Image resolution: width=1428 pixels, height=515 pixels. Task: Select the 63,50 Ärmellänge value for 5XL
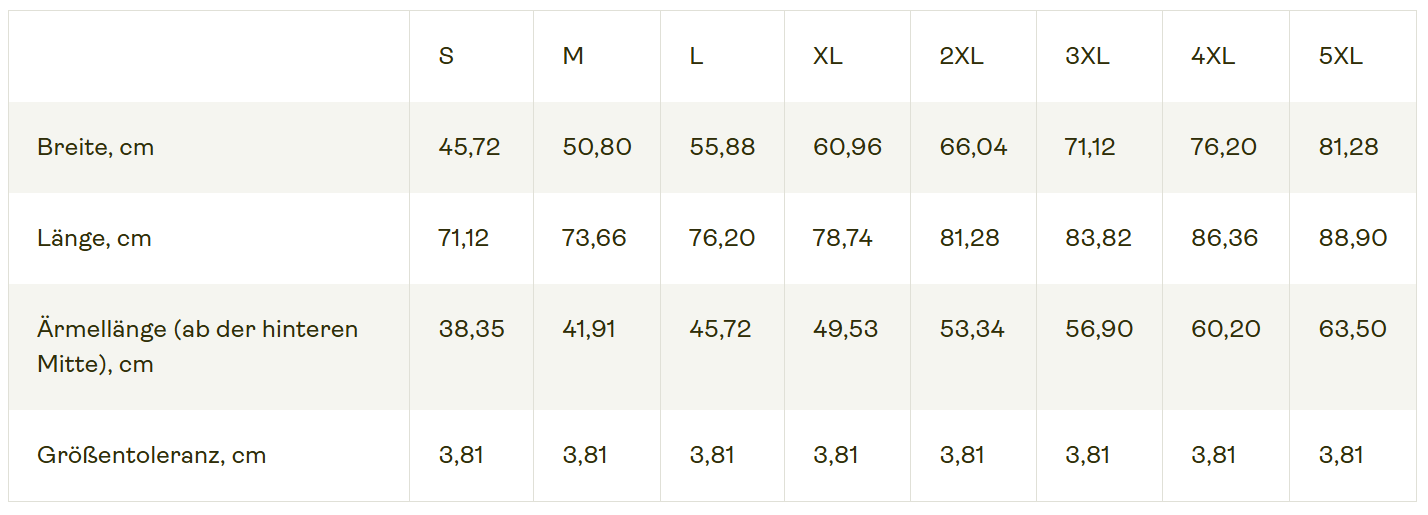pos(1352,330)
